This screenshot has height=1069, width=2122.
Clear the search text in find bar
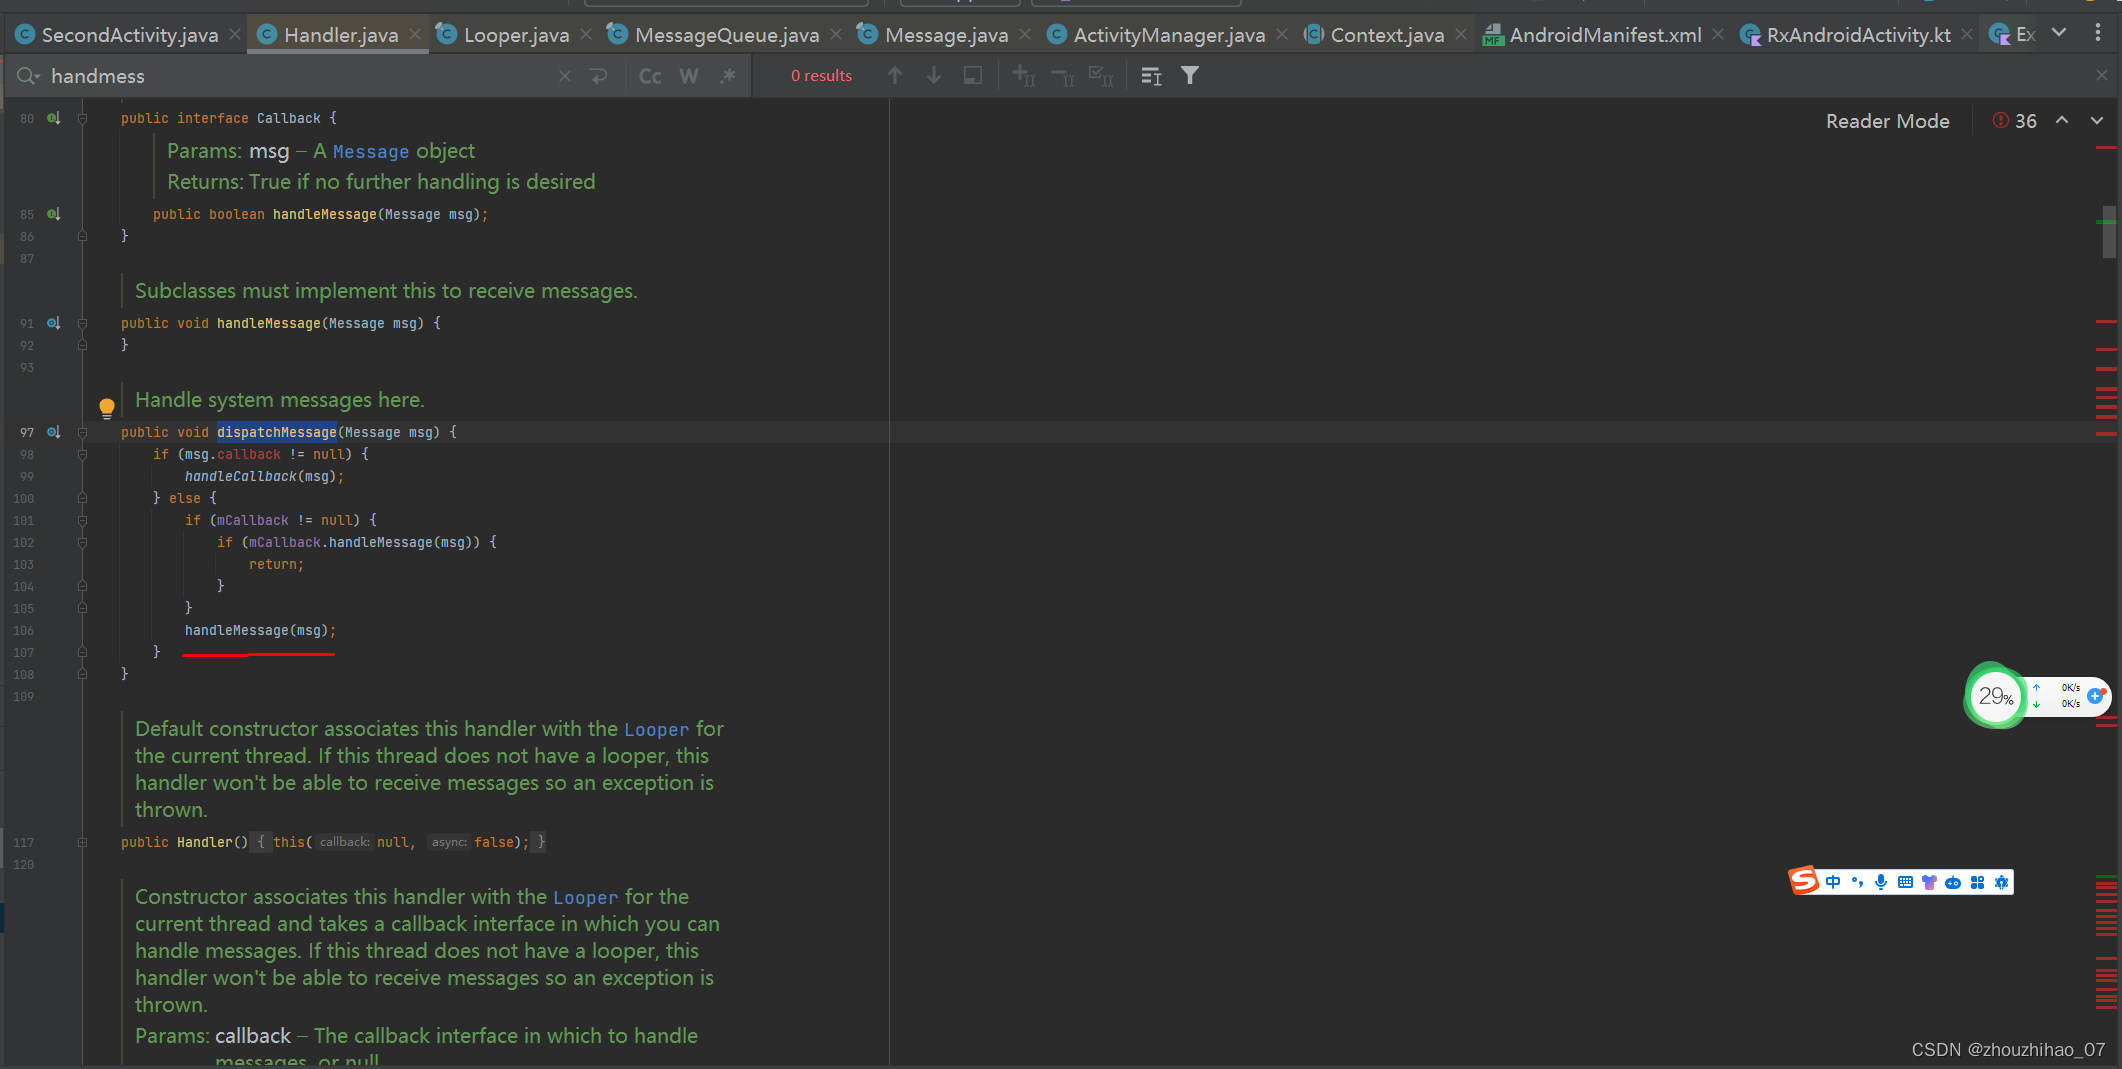click(565, 76)
